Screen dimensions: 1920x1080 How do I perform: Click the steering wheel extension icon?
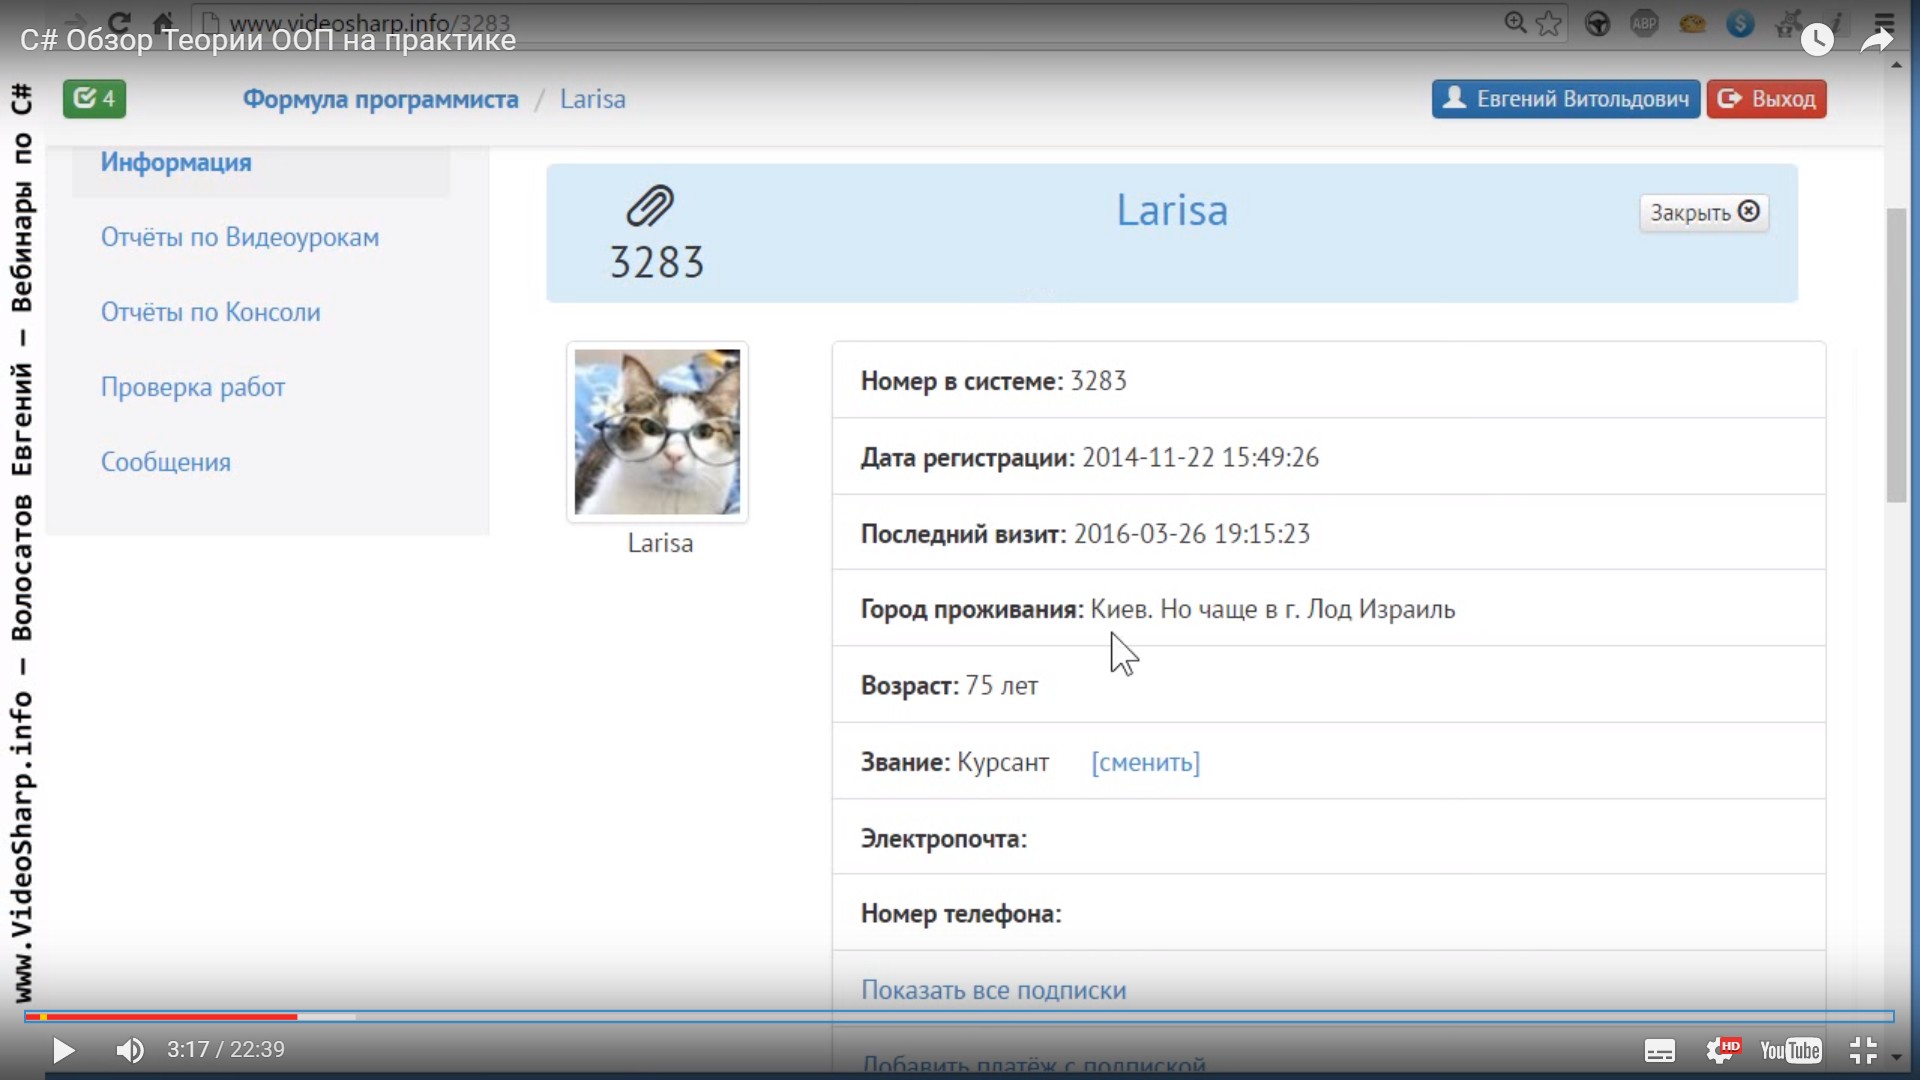click(x=1598, y=23)
